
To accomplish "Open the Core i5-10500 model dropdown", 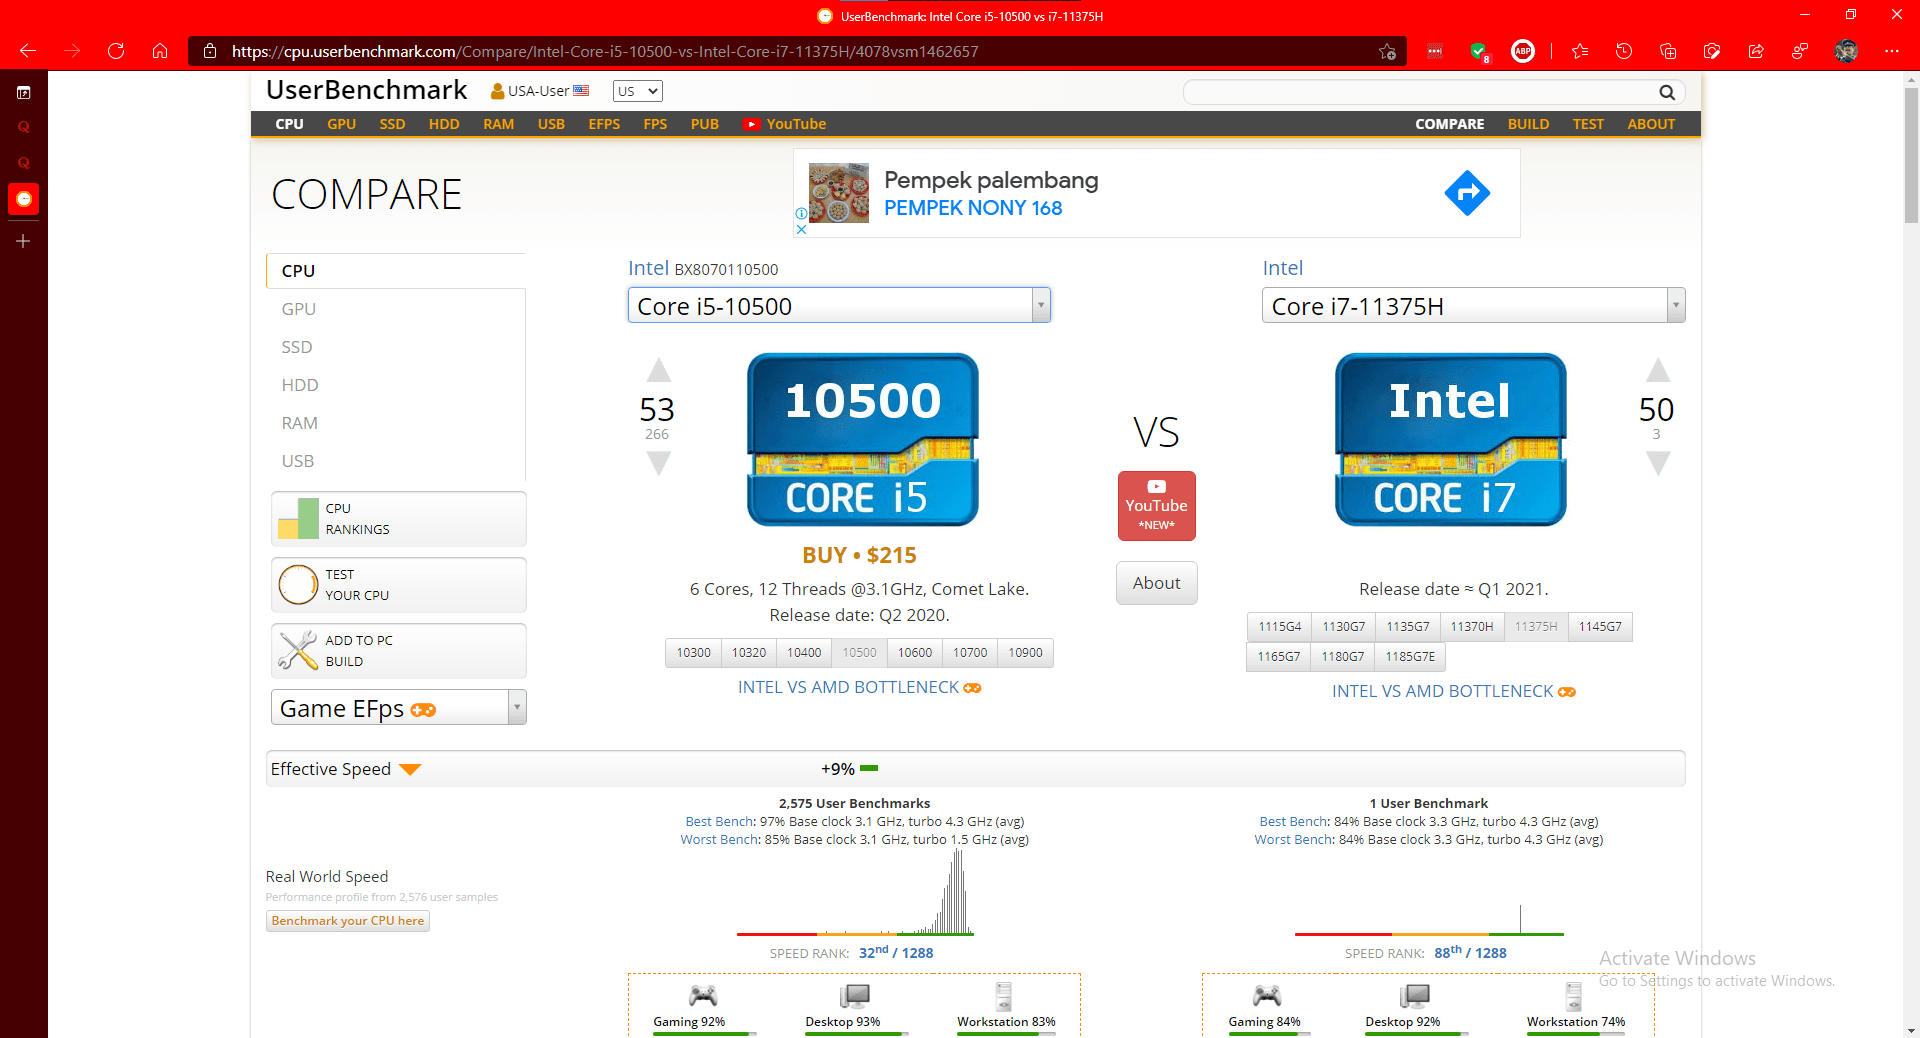I will pos(839,306).
